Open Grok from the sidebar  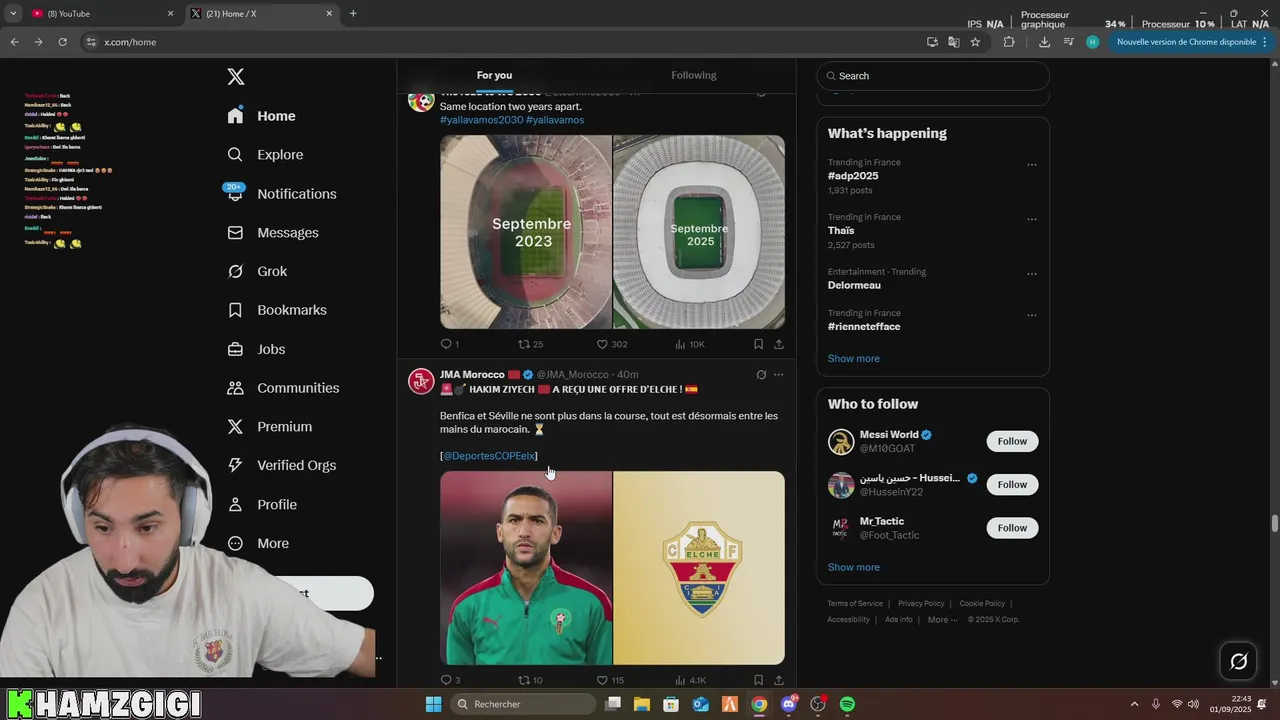257,272
